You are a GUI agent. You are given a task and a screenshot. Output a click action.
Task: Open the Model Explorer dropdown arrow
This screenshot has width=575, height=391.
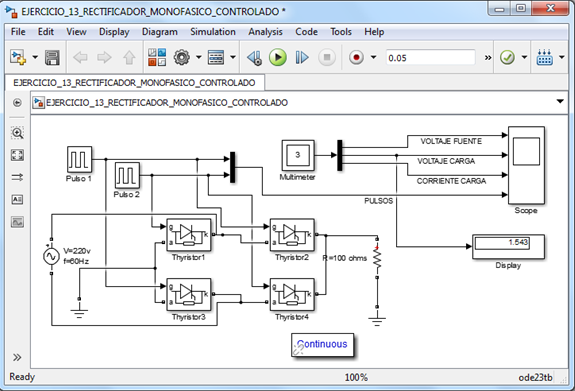[x=233, y=57]
